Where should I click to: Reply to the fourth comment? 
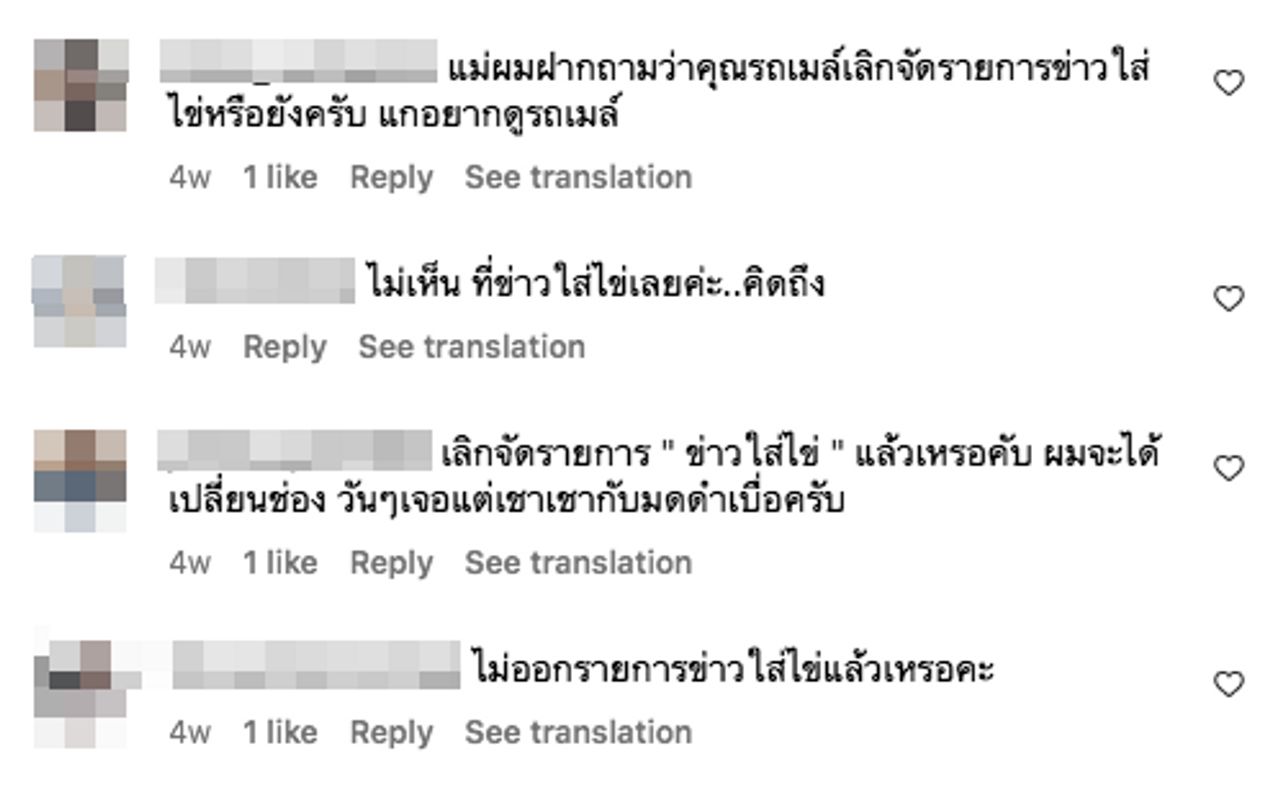[391, 733]
